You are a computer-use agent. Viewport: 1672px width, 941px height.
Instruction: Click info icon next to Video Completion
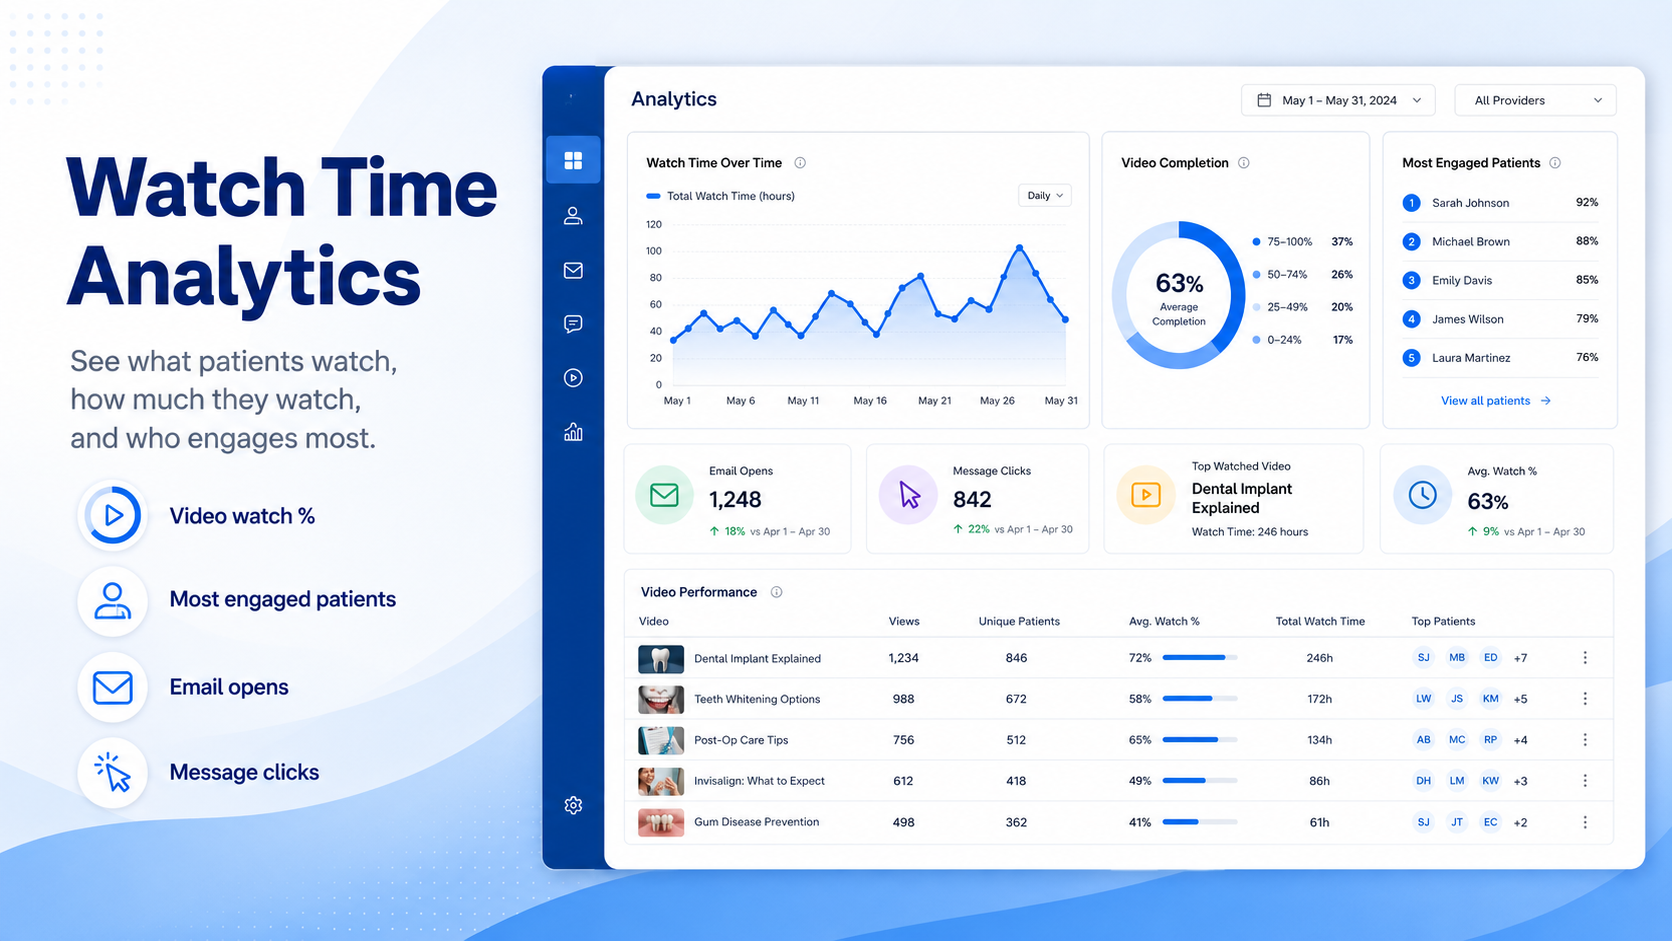coord(1244,163)
